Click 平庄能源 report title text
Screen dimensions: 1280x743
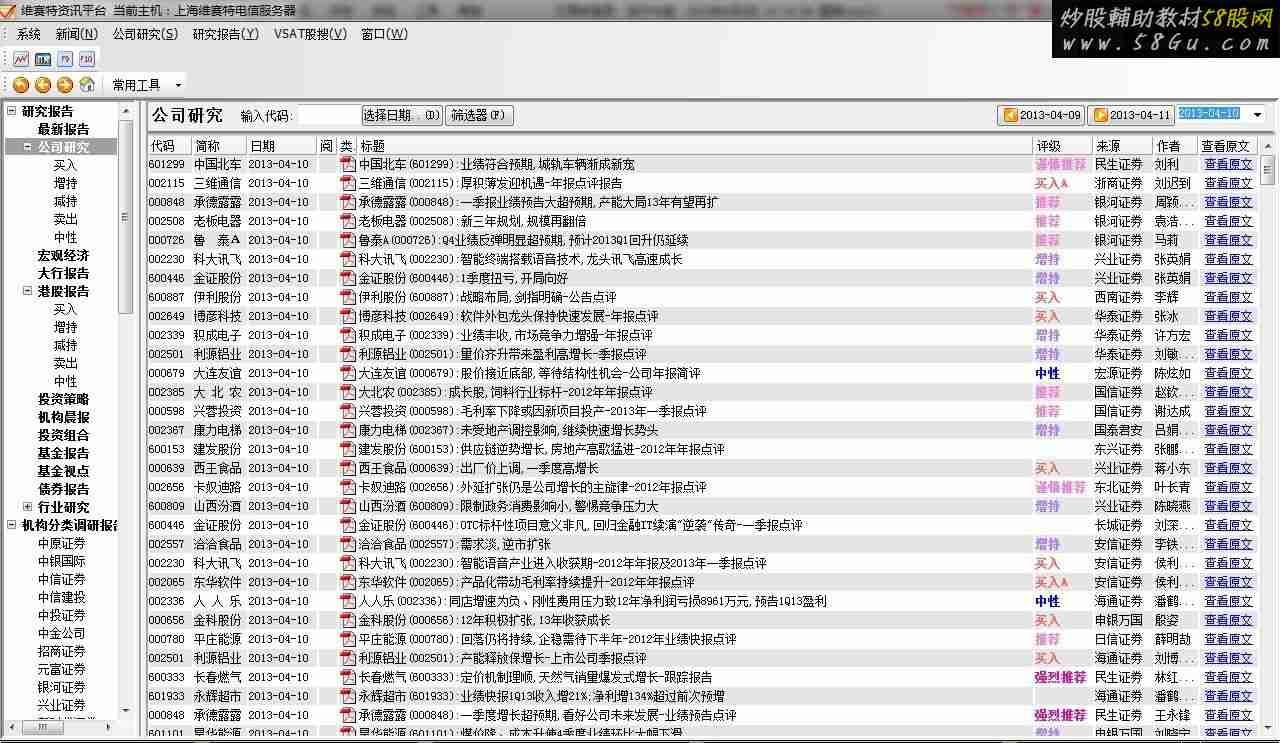tap(548, 639)
